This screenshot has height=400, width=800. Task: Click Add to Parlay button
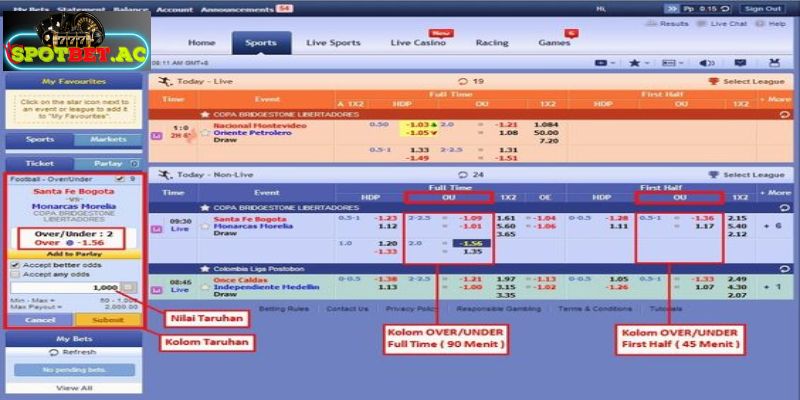pos(74,254)
